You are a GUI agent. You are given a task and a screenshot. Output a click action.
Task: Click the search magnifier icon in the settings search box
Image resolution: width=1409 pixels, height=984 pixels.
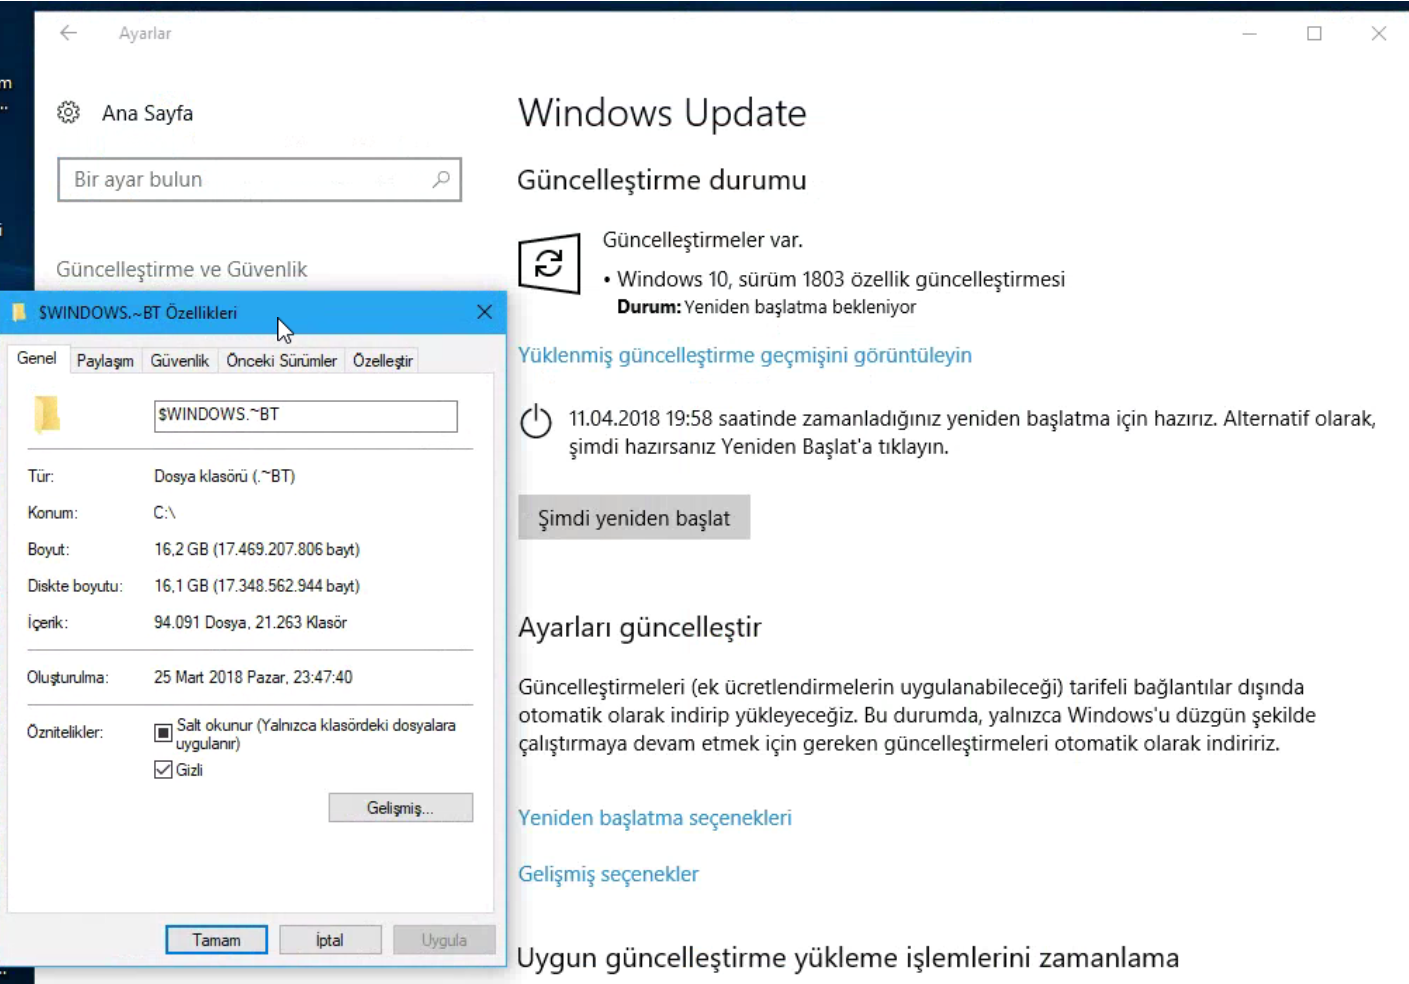pyautogui.click(x=441, y=179)
